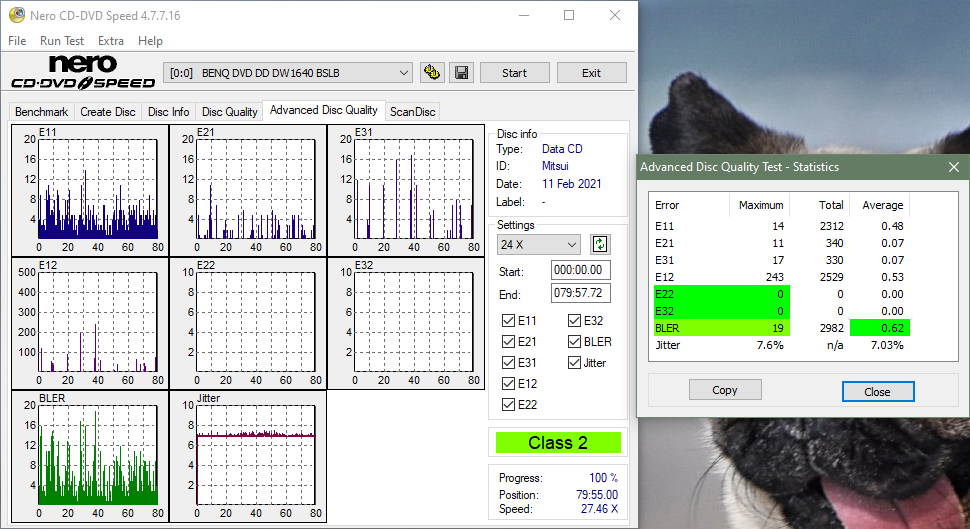Click the Nero CD-DVD Speed title bar icon

coord(17,15)
